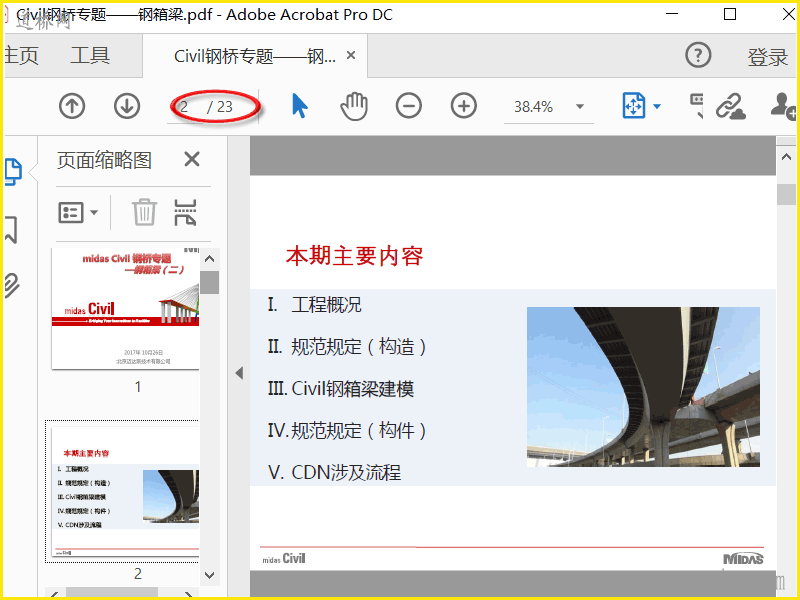Click the text Ⅱ. 规范规定（构造）
Viewport: 800px width, 600px height.
(346, 347)
